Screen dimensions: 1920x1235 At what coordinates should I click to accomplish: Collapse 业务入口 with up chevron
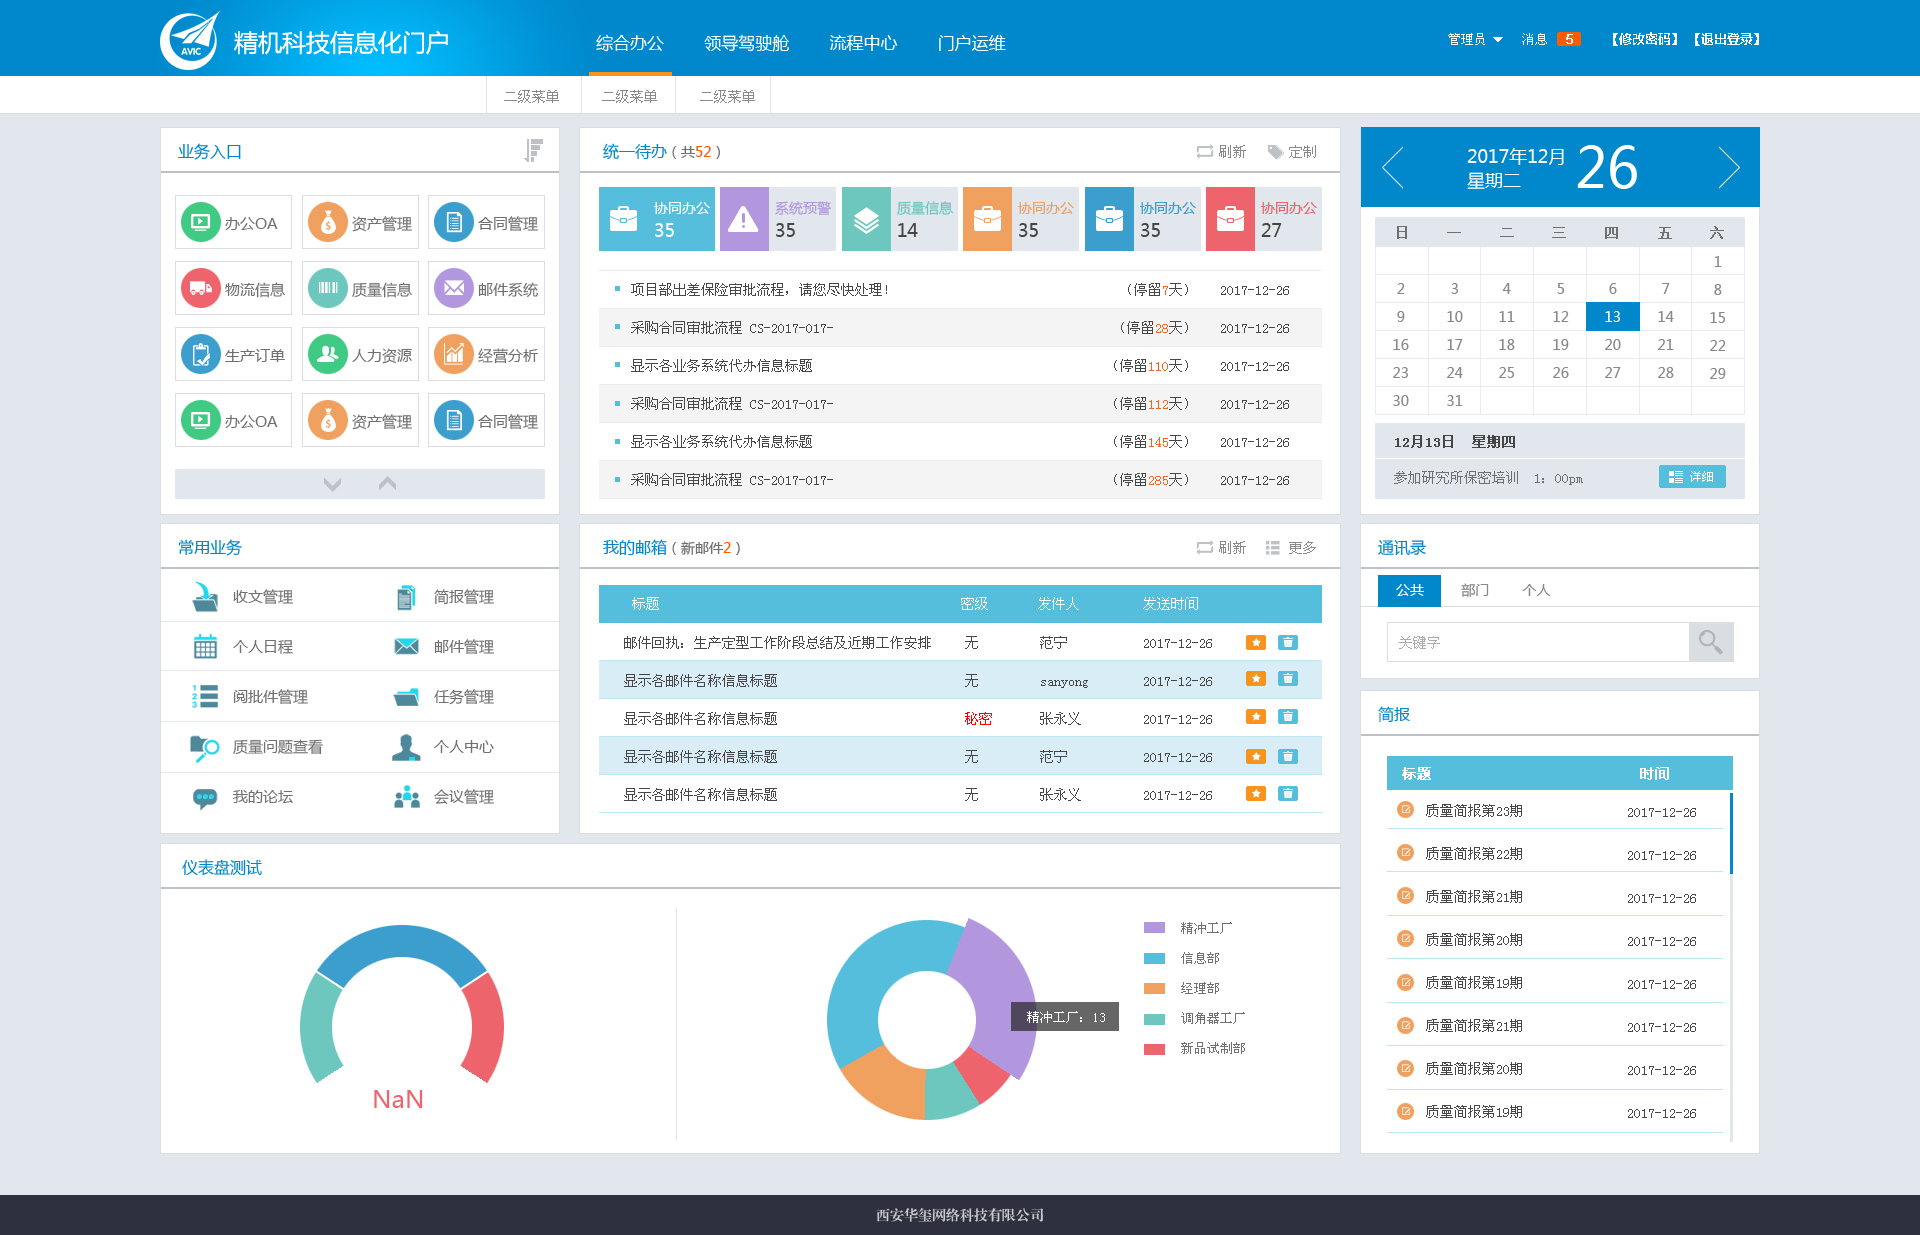tap(388, 484)
